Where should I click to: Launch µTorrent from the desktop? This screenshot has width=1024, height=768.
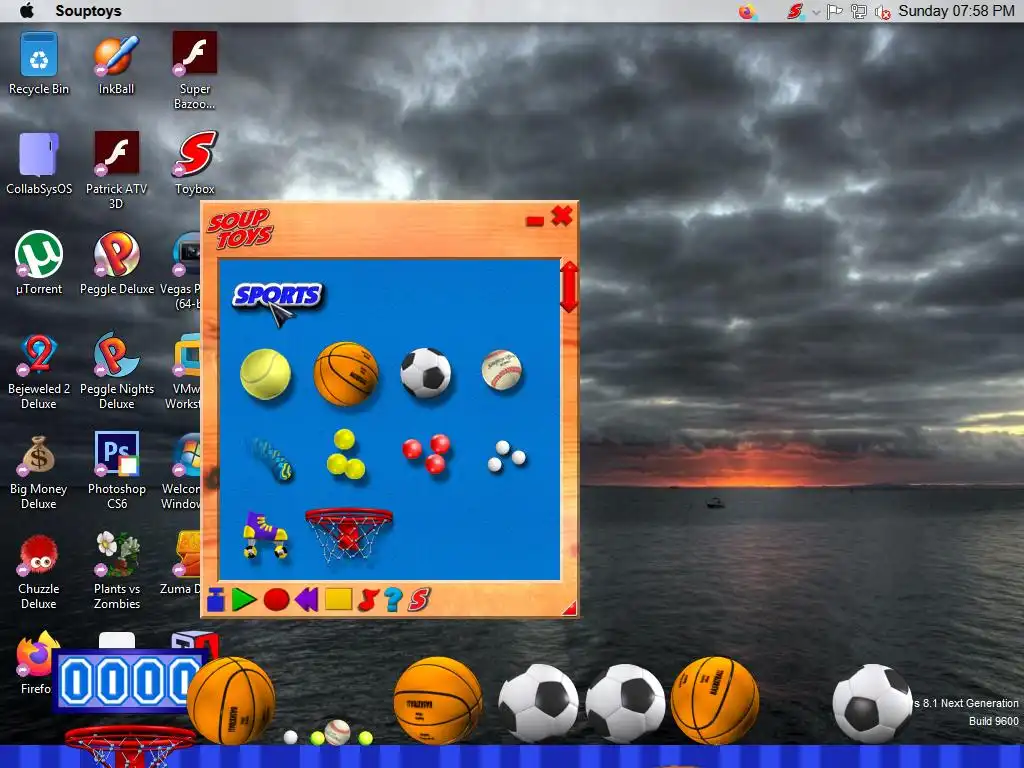[x=39, y=263]
